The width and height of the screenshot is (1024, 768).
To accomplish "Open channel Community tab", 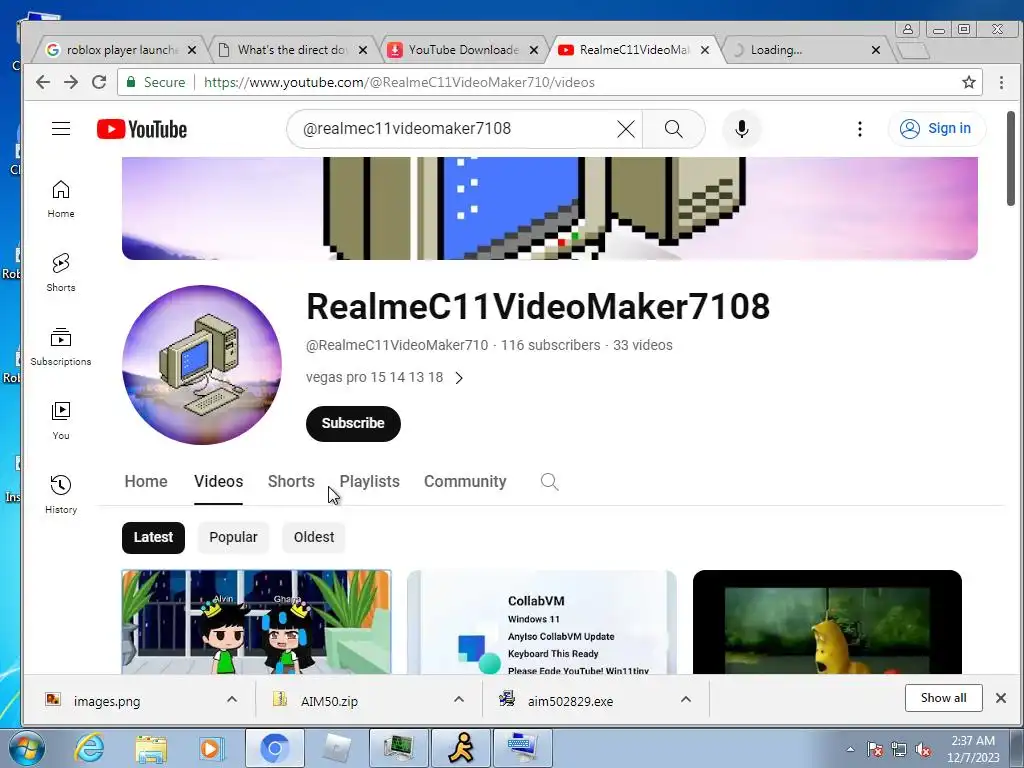I will pos(465,481).
